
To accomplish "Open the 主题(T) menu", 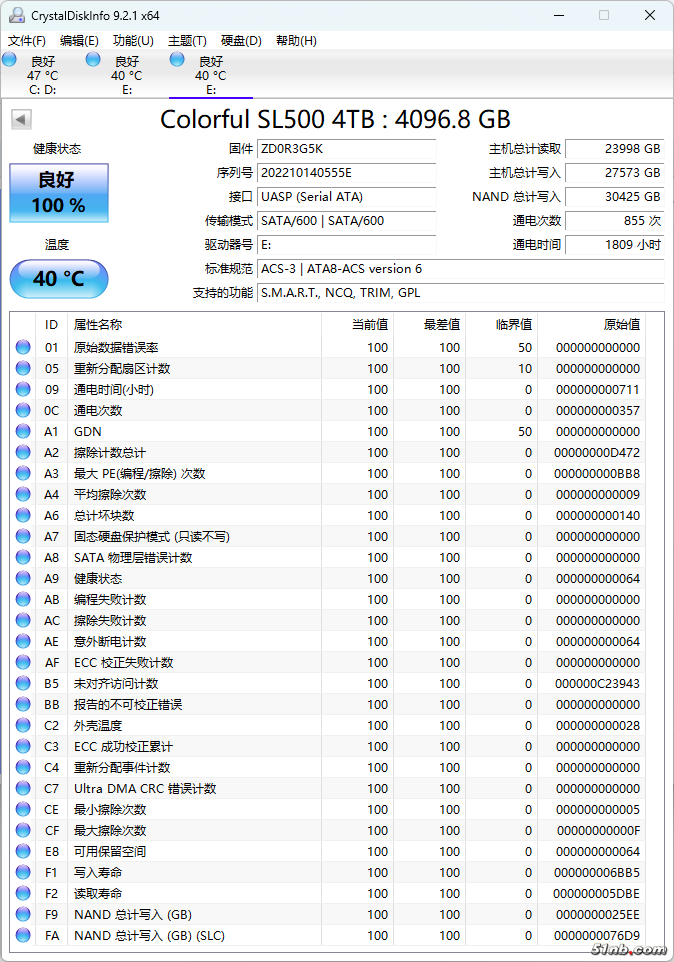I will click(187, 40).
